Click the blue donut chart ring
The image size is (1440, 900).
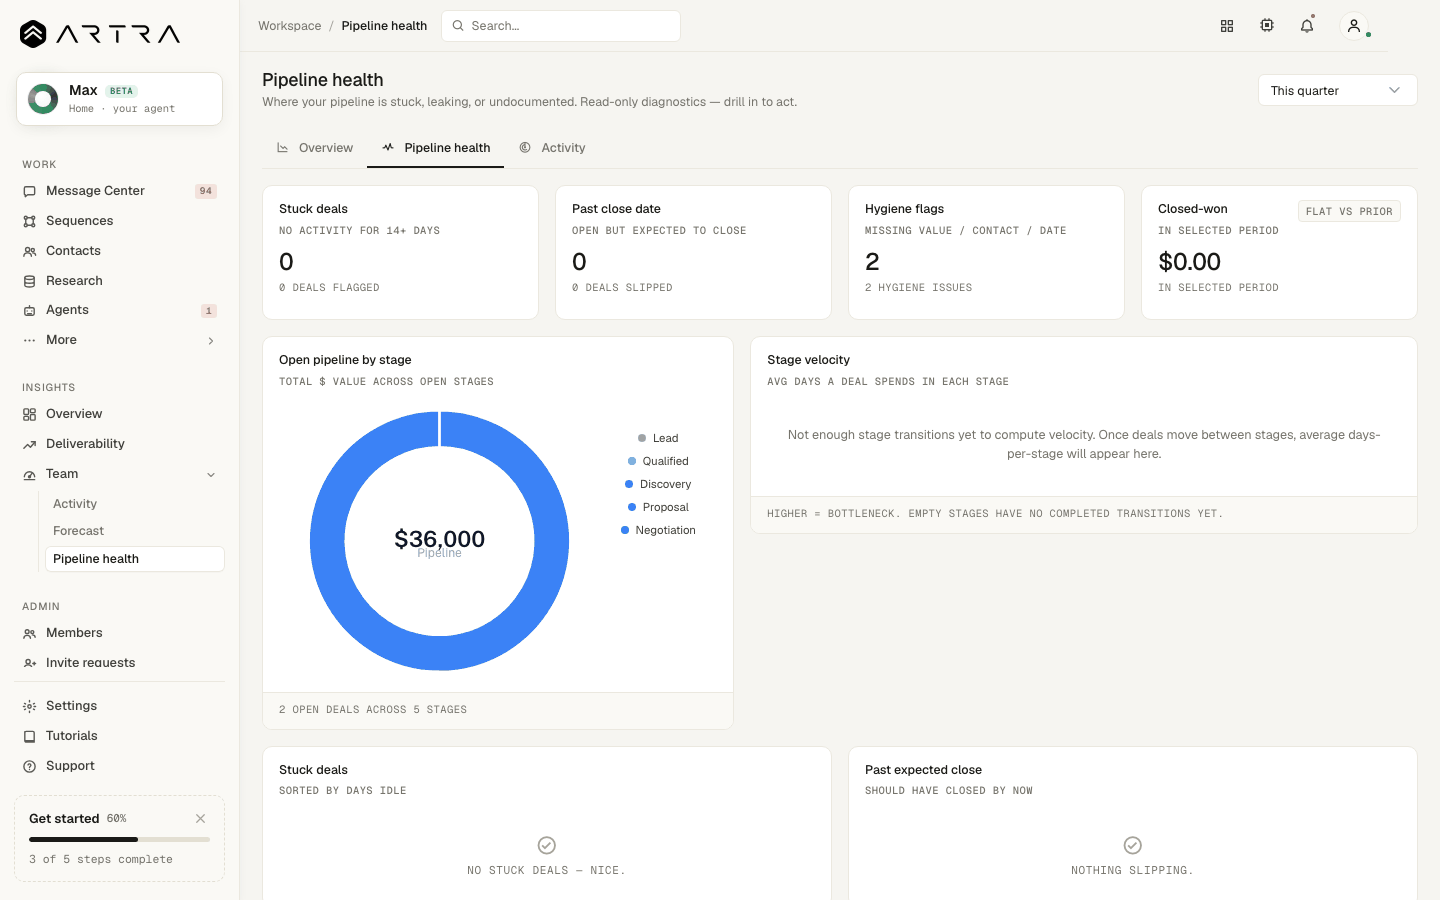(327, 541)
